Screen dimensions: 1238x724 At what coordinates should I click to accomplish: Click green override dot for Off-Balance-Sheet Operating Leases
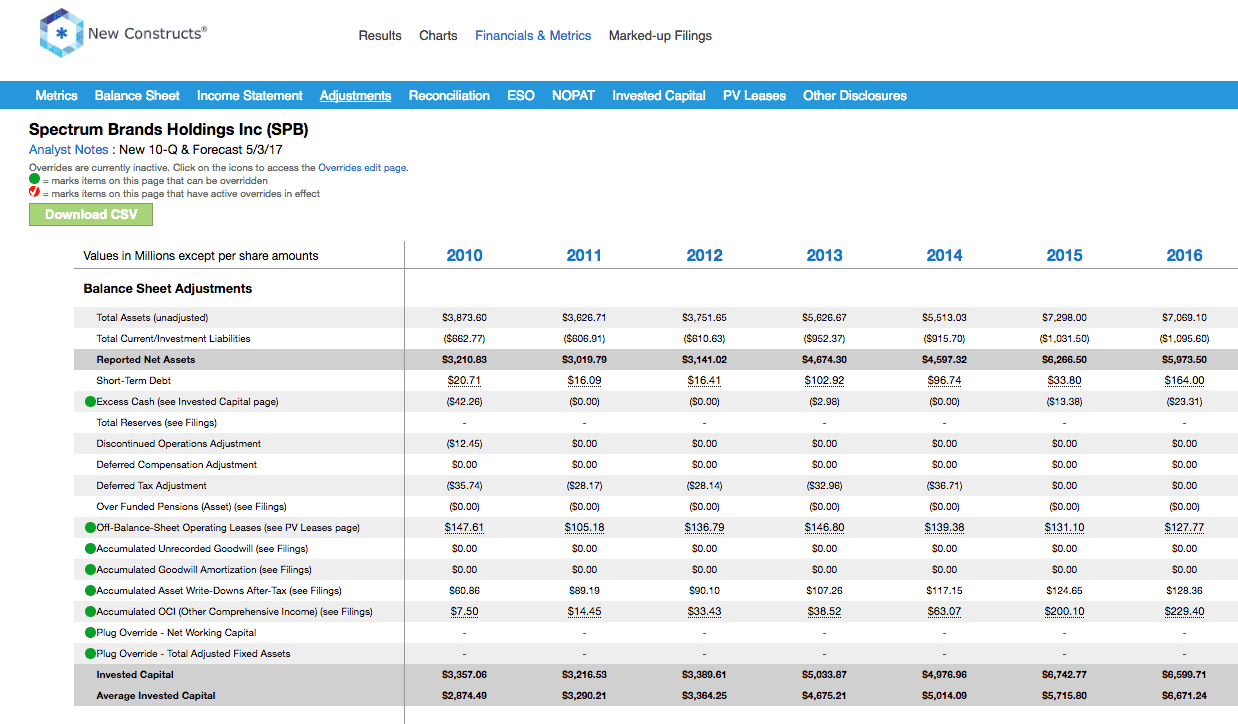[x=90, y=528]
